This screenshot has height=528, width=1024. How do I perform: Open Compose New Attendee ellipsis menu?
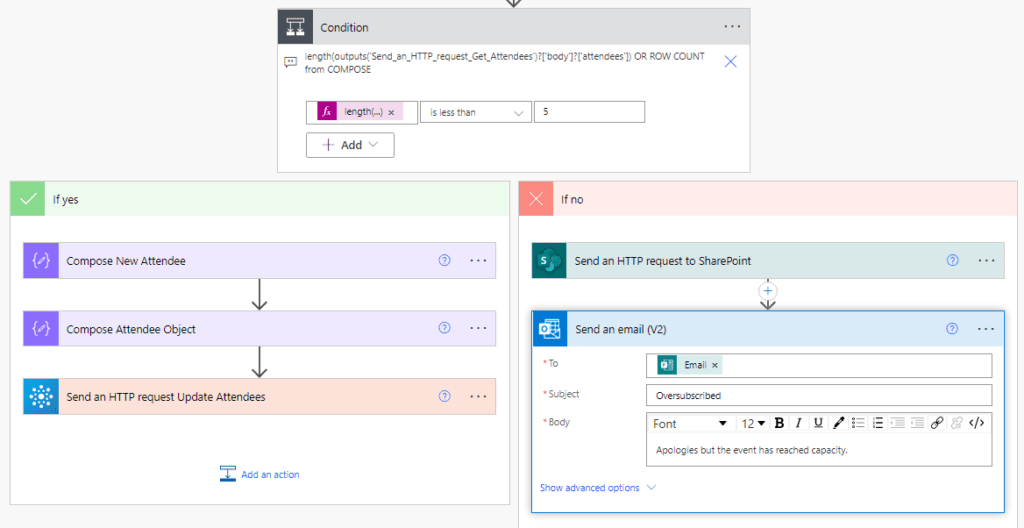tap(479, 260)
